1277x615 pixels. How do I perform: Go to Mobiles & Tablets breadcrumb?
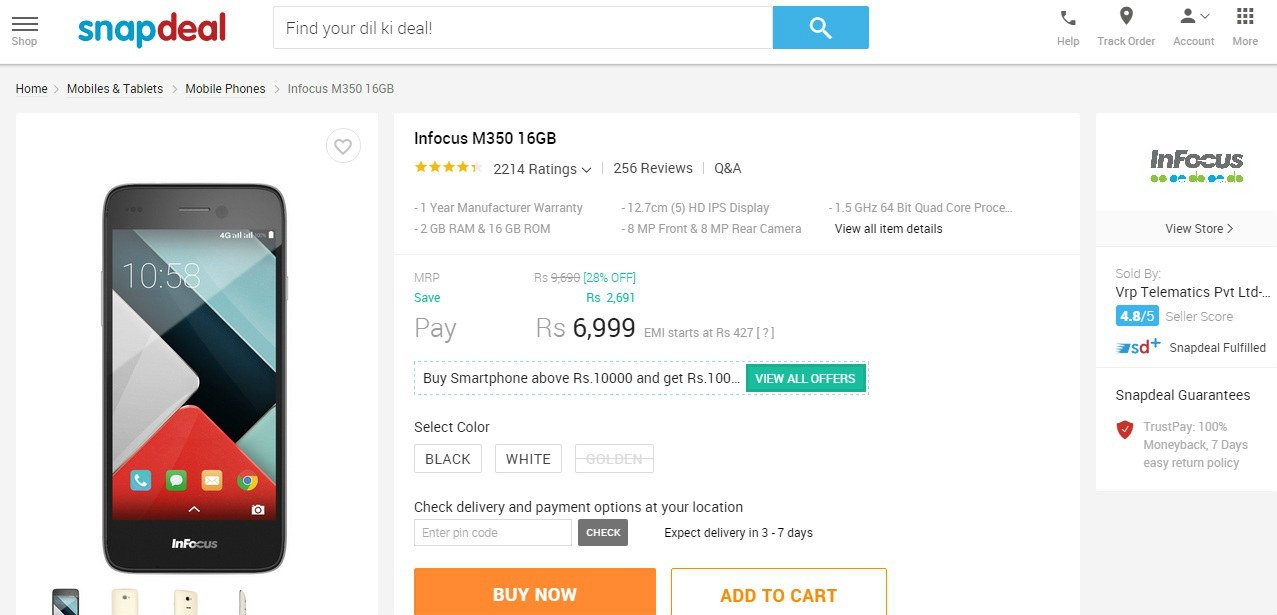pos(115,89)
